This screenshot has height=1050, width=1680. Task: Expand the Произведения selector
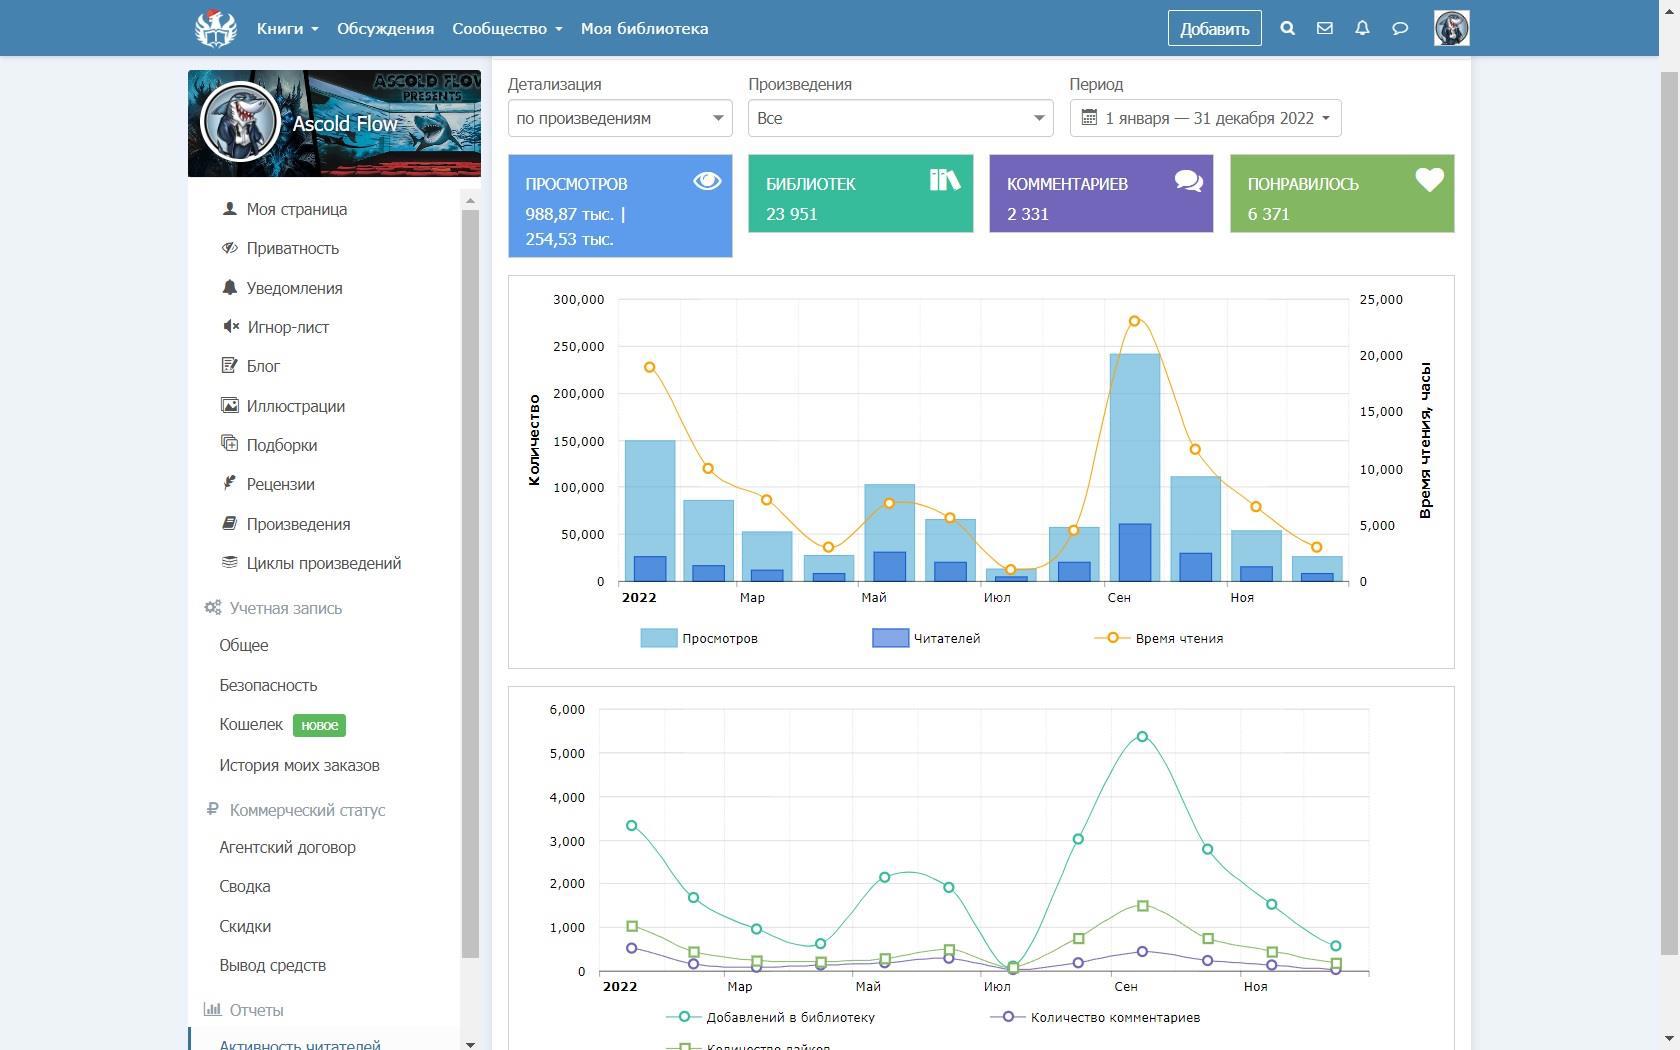pos(900,118)
